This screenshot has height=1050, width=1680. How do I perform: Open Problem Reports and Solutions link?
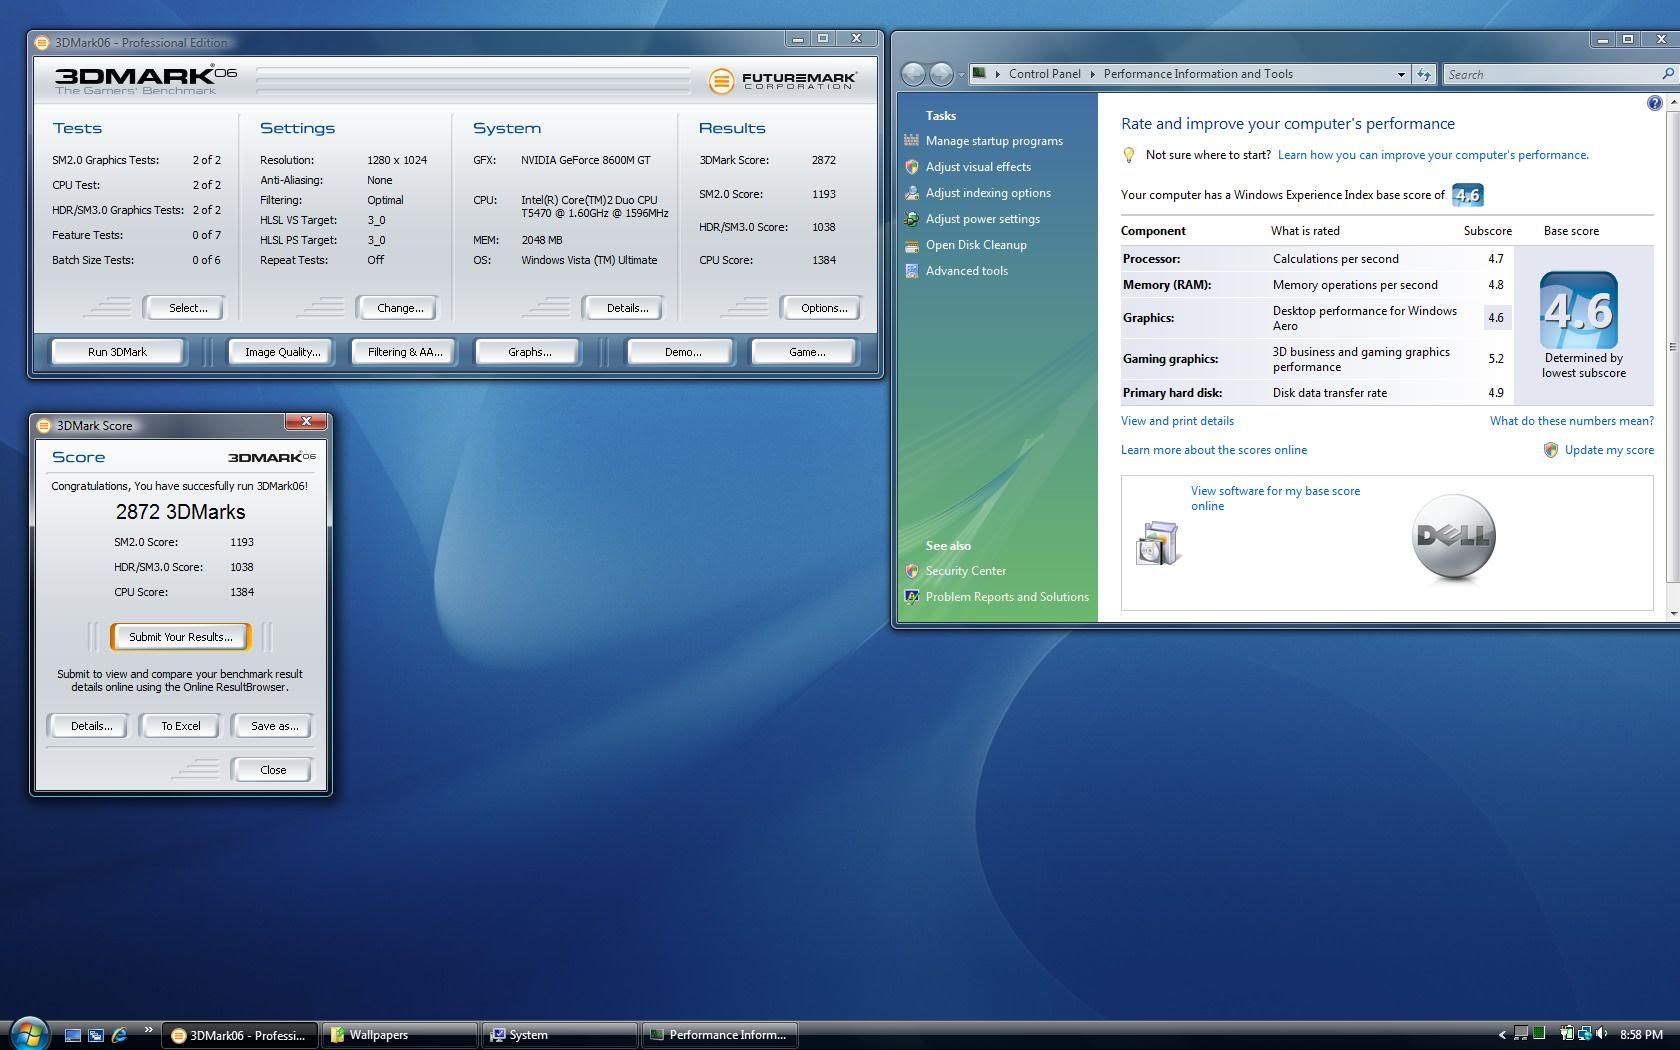(1006, 597)
